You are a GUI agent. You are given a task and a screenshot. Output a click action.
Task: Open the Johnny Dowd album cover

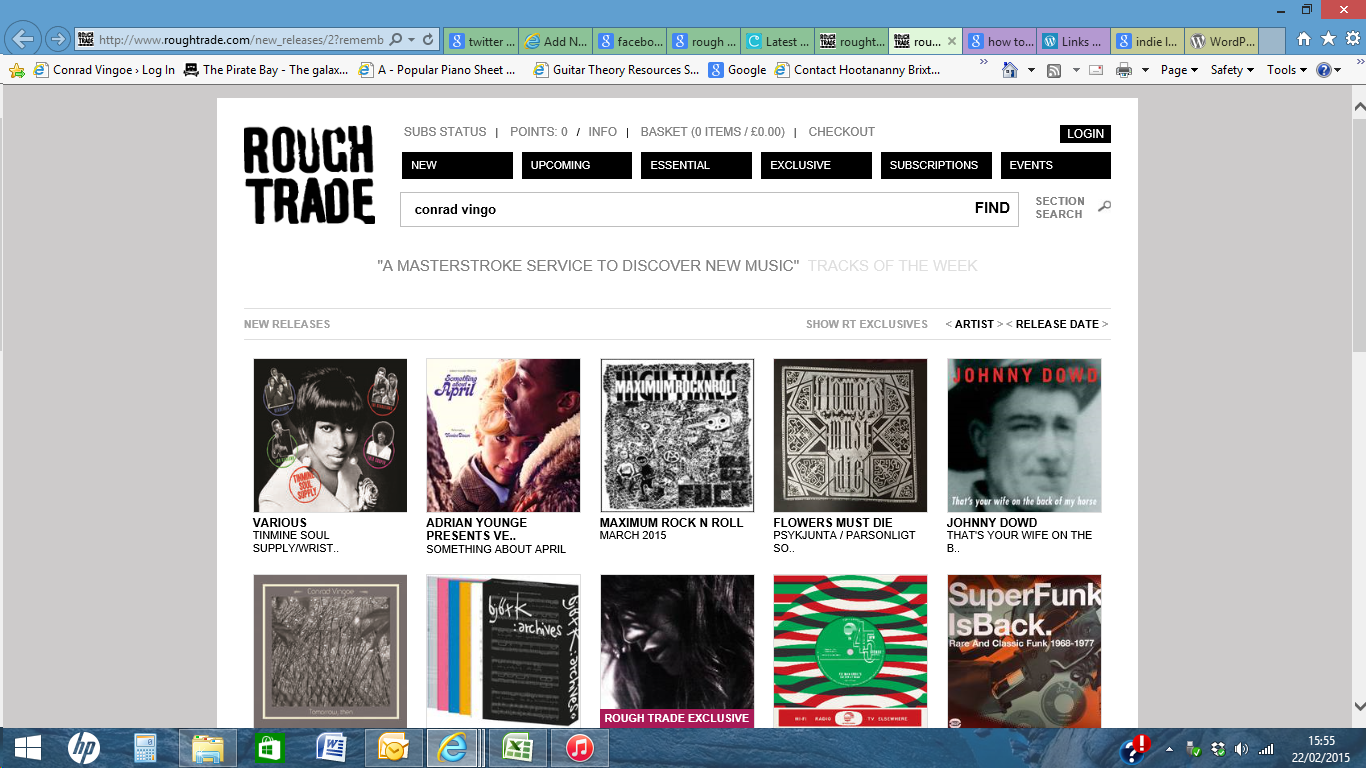coord(1024,435)
